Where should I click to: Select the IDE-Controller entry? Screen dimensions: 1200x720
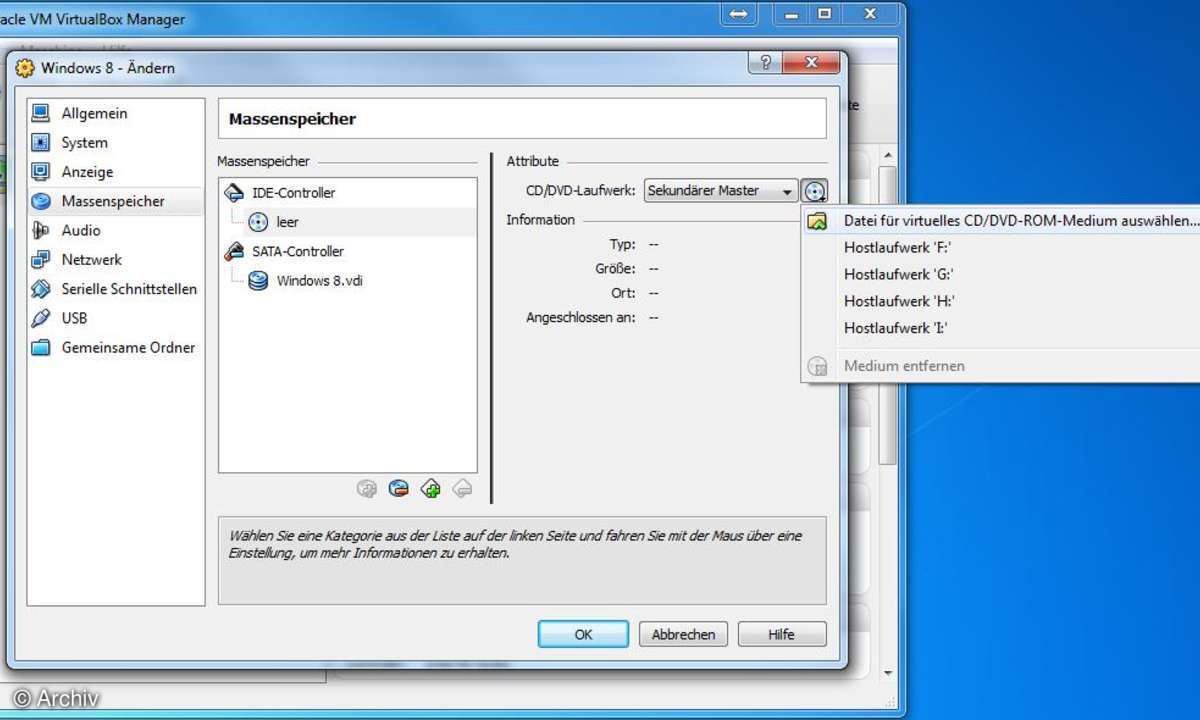coord(293,192)
